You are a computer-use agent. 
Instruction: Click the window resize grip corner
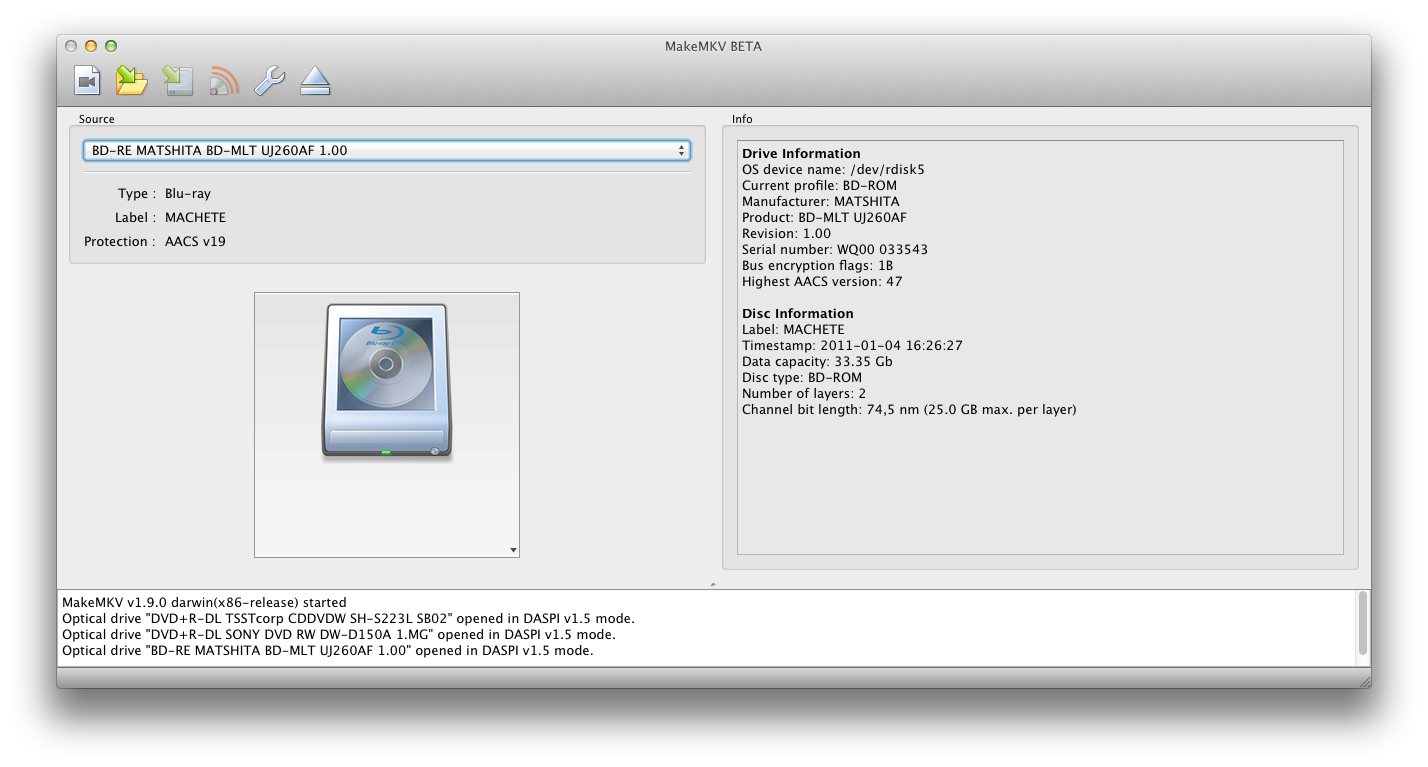[x=1364, y=681]
